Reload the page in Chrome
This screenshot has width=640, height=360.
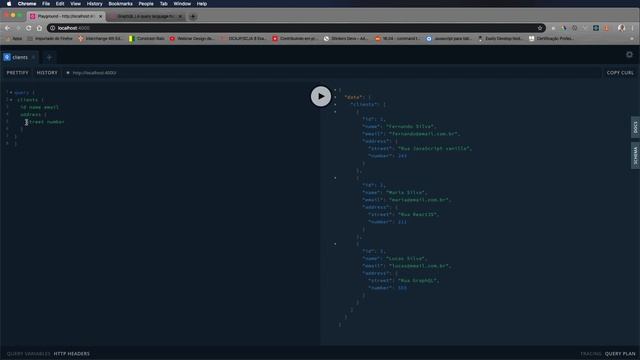click(x=29, y=28)
